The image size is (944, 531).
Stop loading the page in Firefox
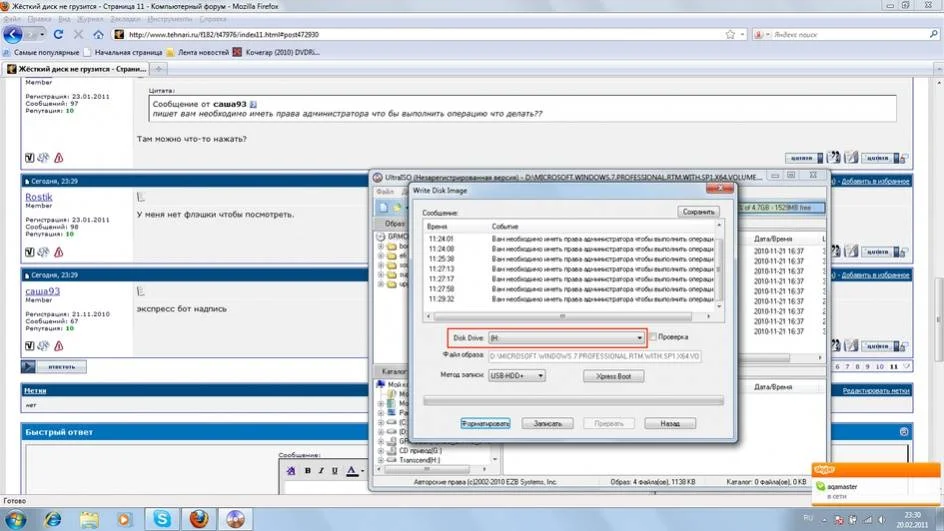pos(78,34)
